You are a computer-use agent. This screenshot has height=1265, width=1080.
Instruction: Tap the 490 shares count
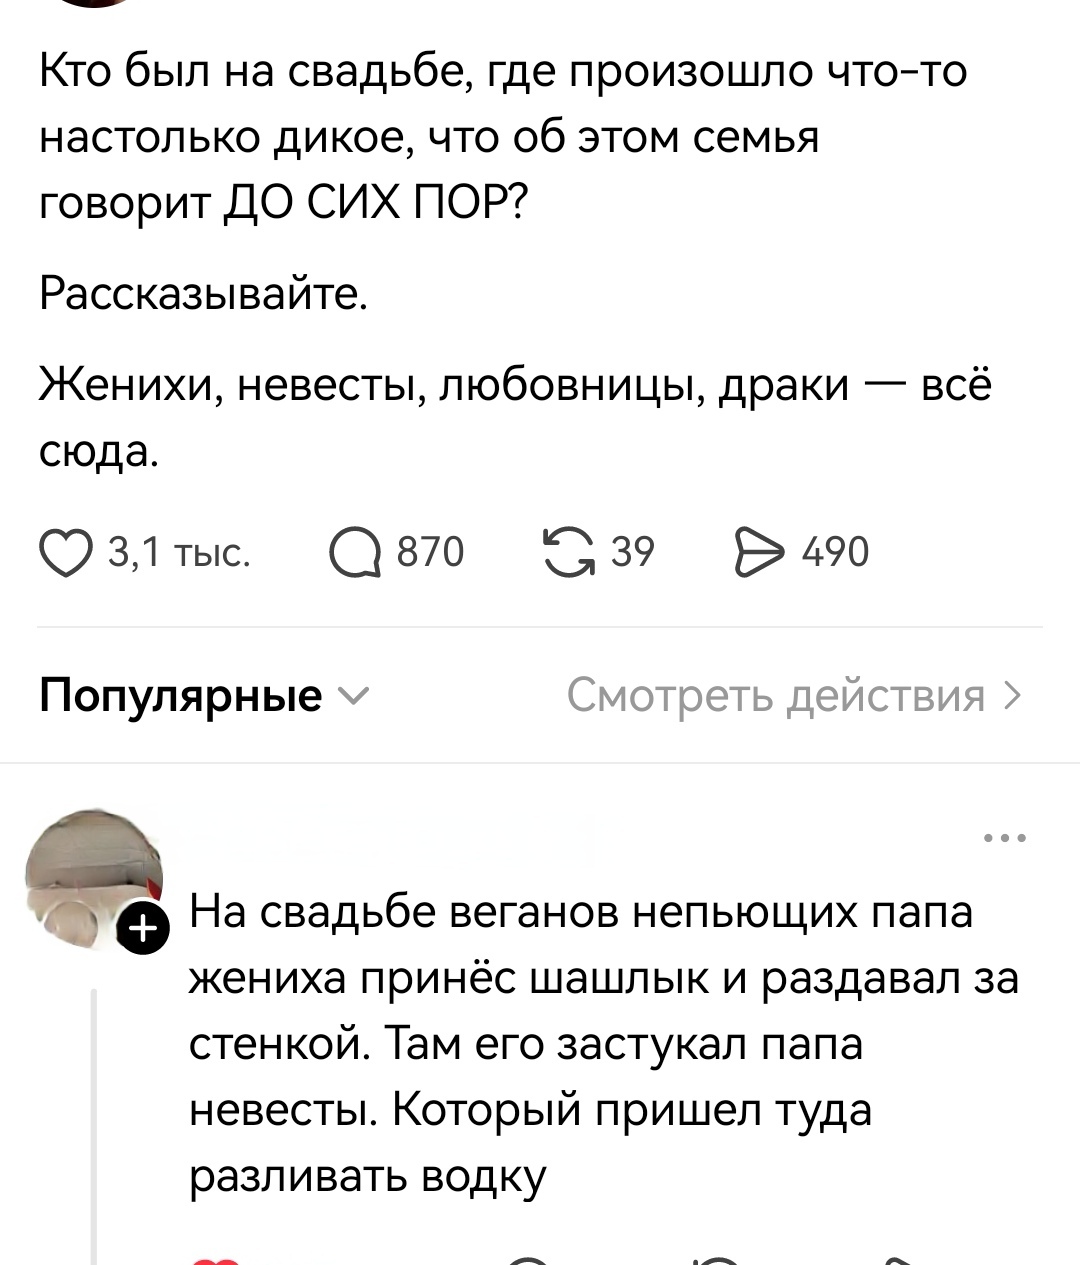[x=836, y=552]
